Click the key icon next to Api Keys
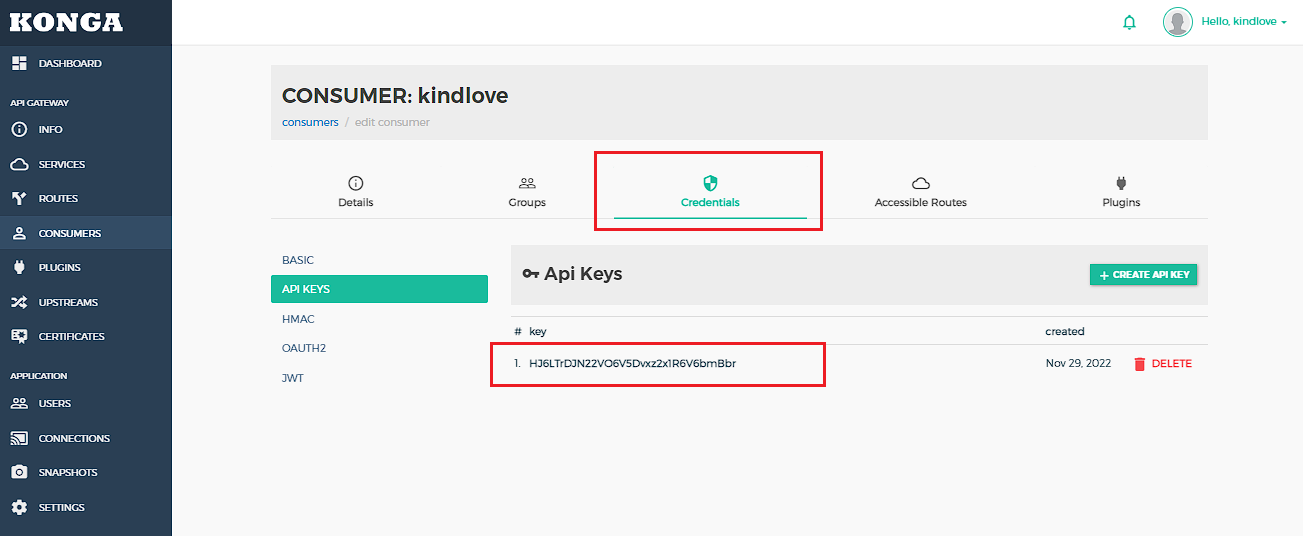1303x536 pixels. [531, 274]
